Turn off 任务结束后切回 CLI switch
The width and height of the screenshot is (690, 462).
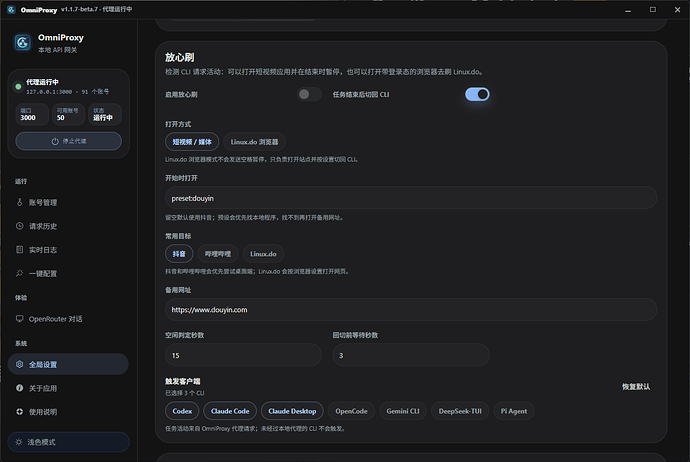tap(477, 94)
